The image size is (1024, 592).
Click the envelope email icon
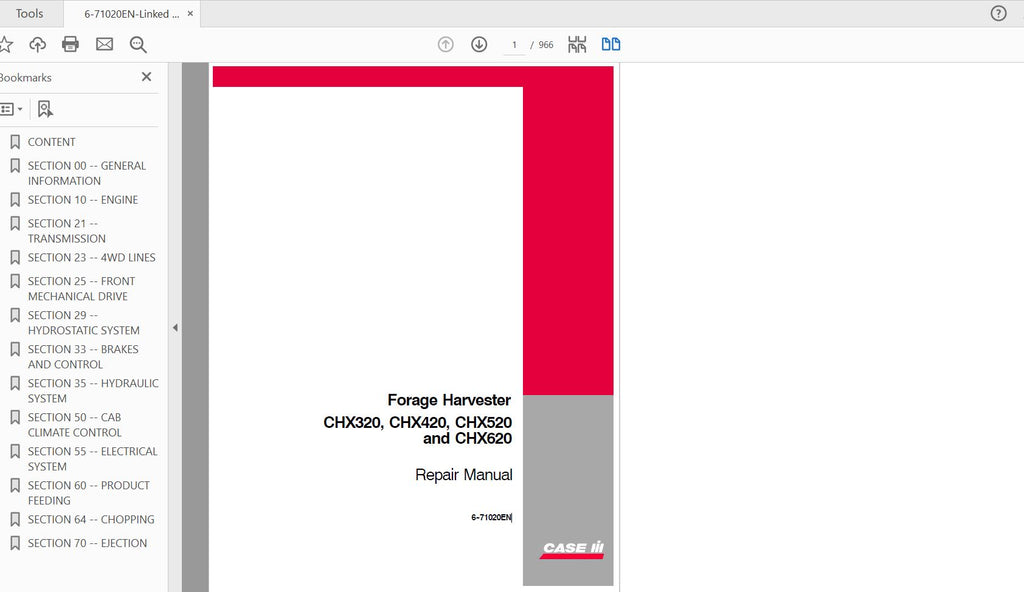pyautogui.click(x=104, y=44)
